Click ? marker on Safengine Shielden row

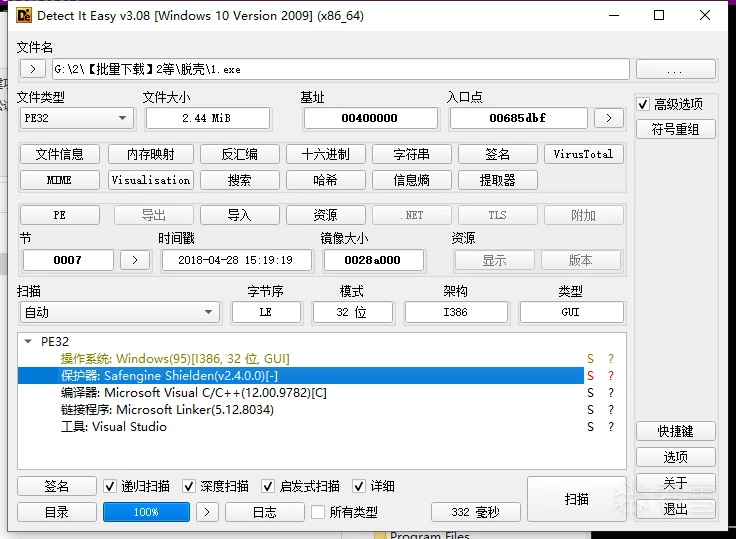(x=611, y=376)
